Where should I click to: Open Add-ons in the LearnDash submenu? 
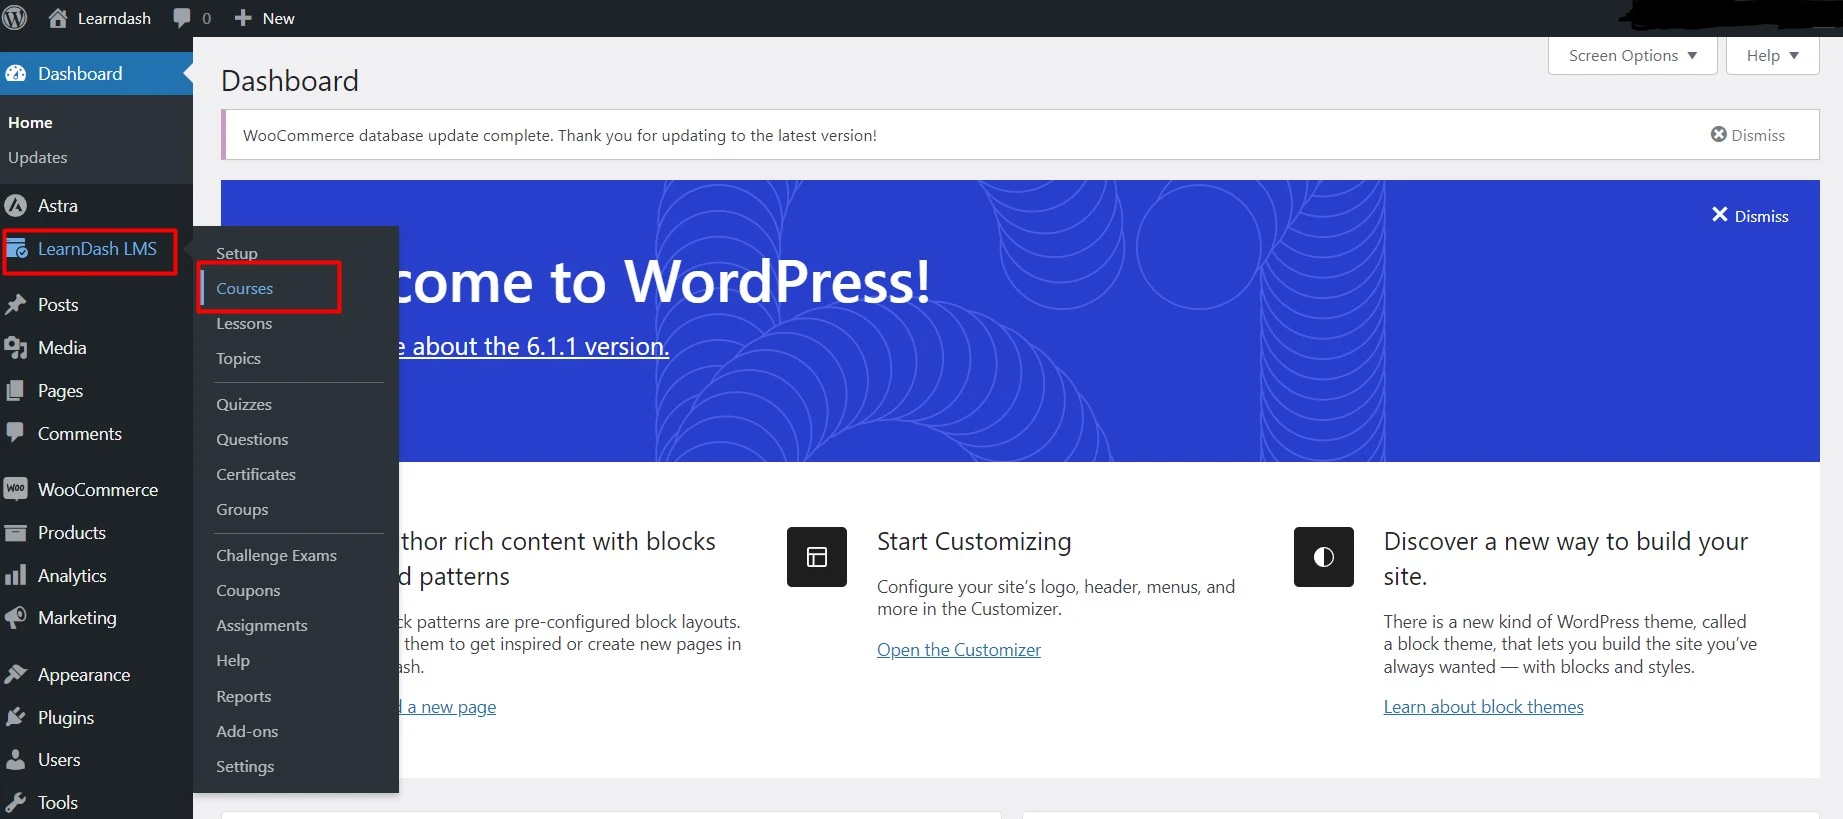pos(247,731)
